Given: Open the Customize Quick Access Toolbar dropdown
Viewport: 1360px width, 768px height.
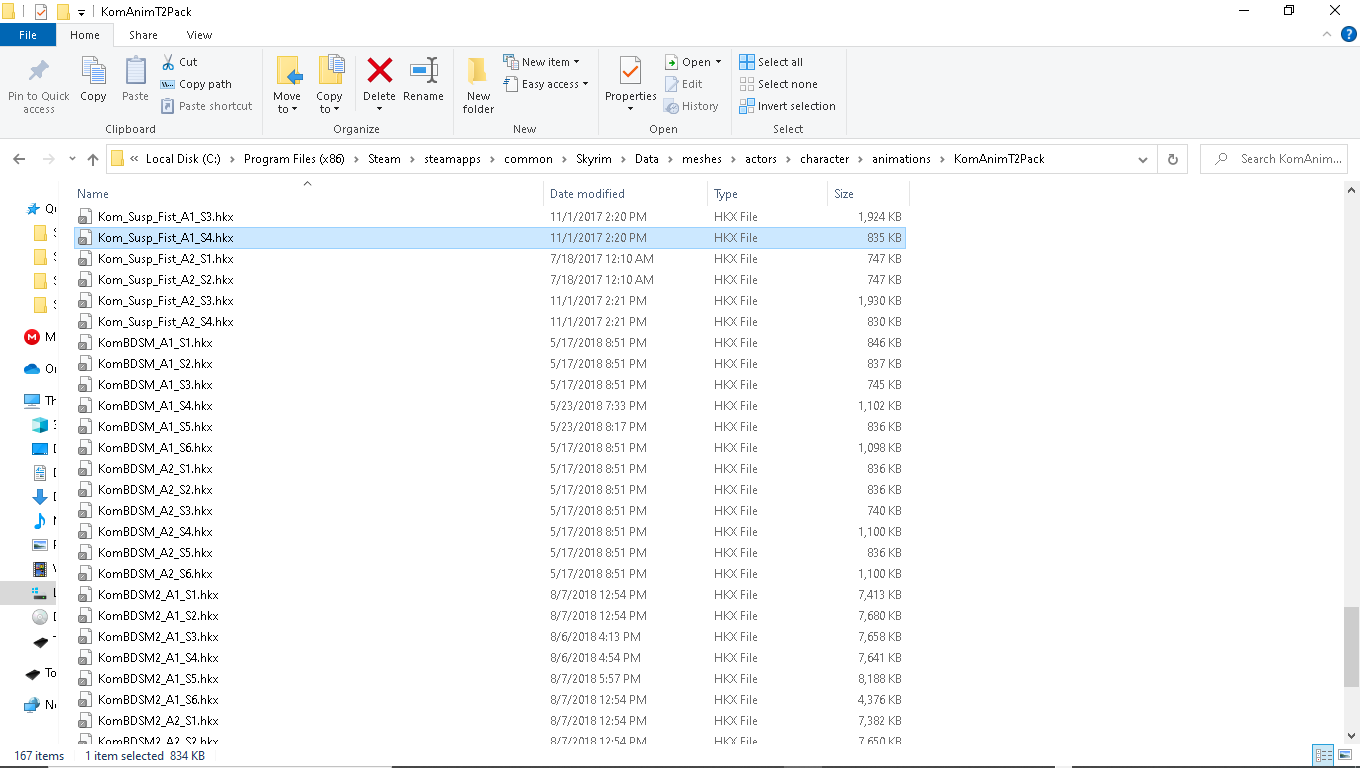Looking at the screenshot, I should [82, 12].
